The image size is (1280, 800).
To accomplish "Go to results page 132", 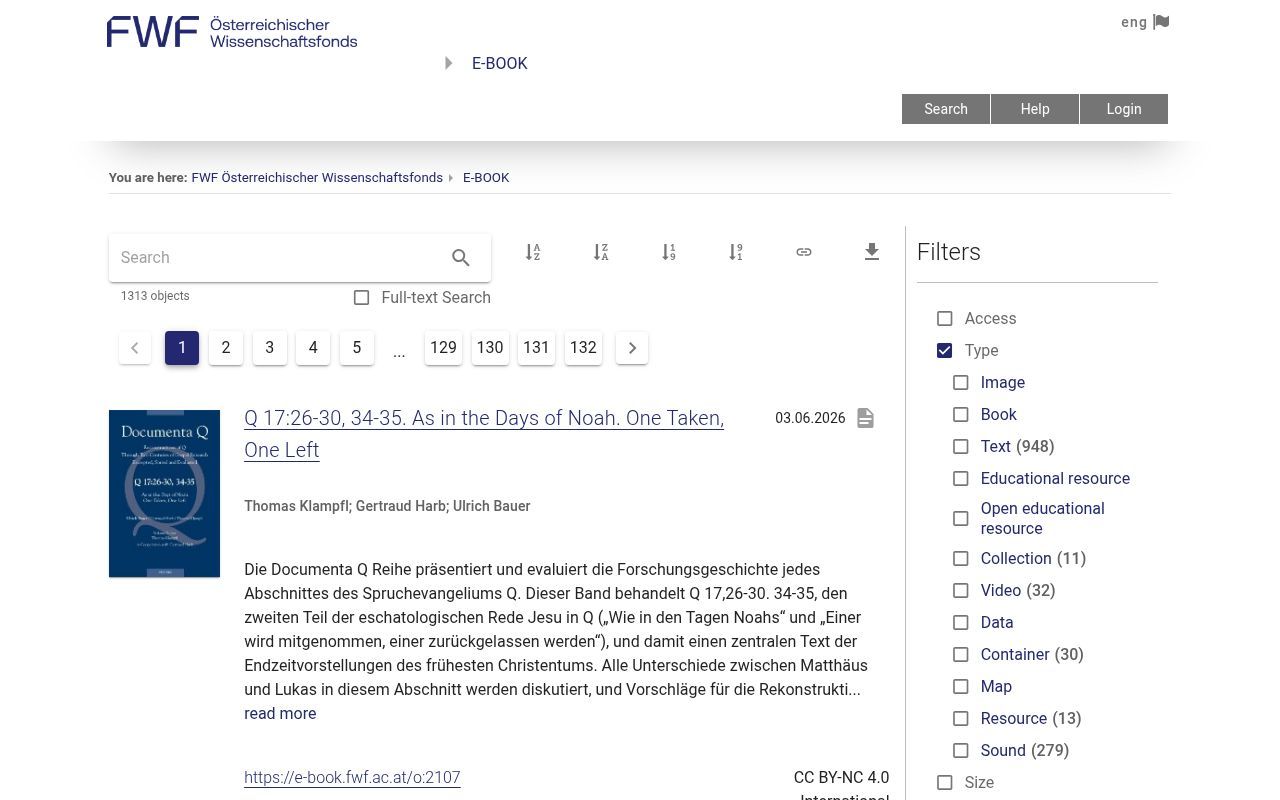I will pyautogui.click(x=583, y=348).
